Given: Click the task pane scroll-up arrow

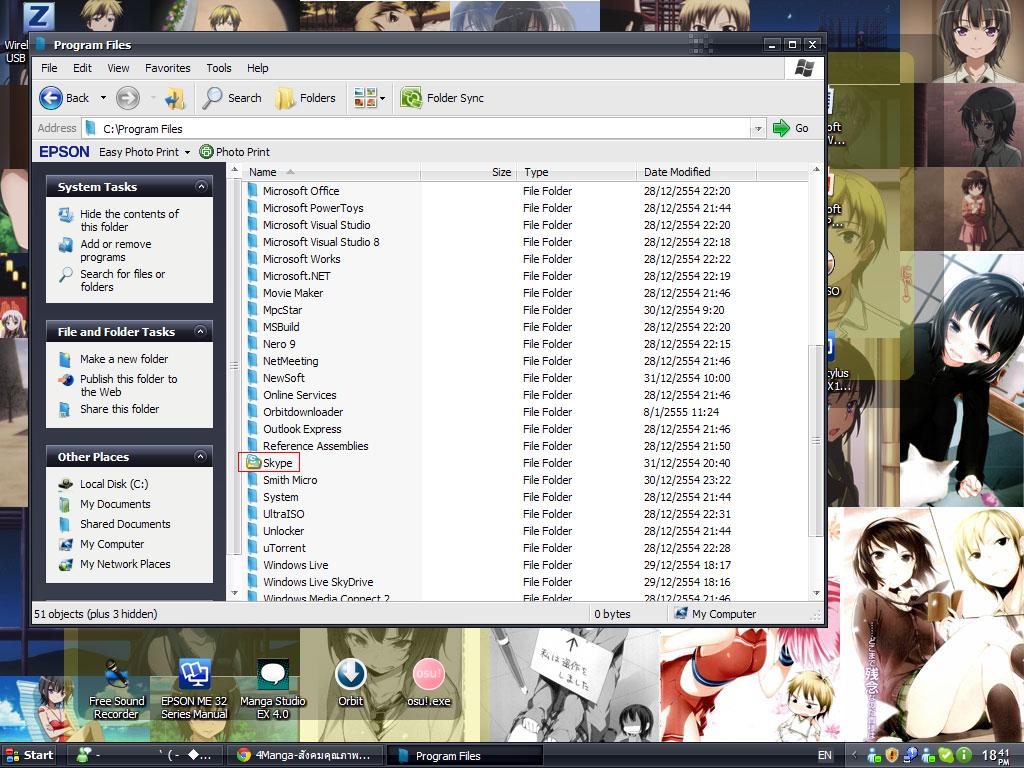Looking at the screenshot, I should pyautogui.click(x=234, y=170).
